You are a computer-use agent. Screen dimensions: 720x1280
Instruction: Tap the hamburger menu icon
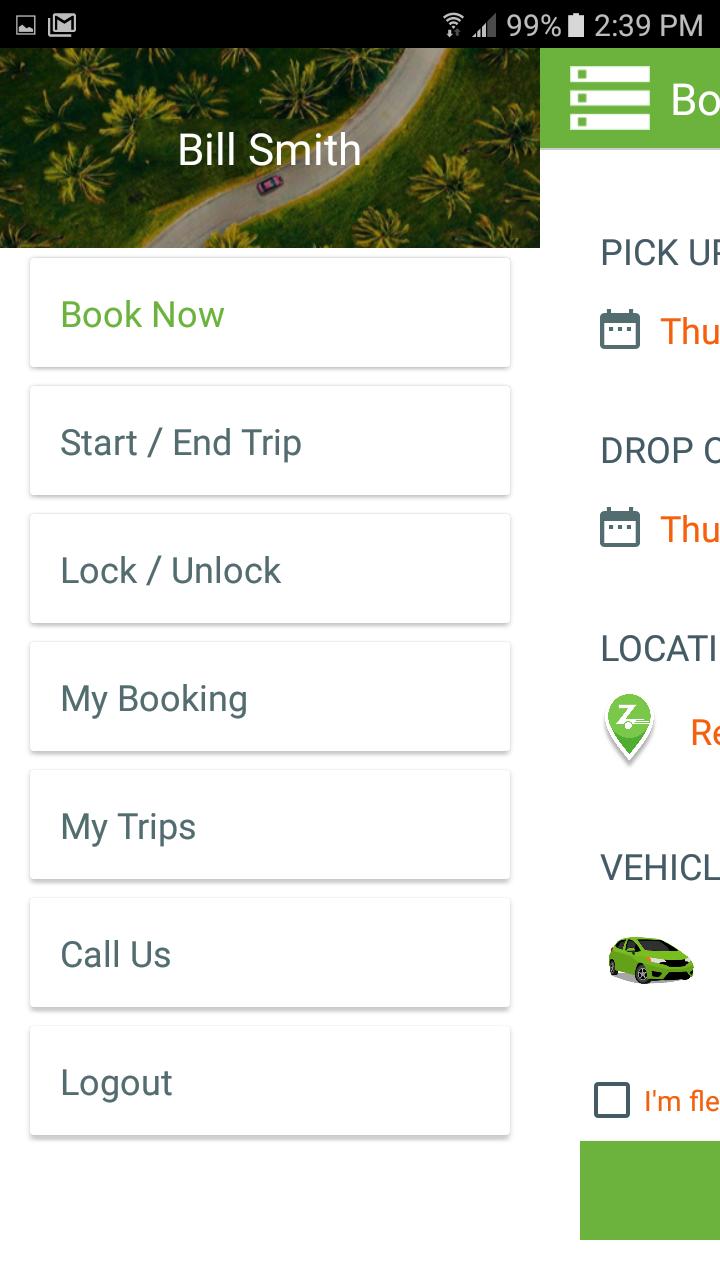(x=610, y=98)
